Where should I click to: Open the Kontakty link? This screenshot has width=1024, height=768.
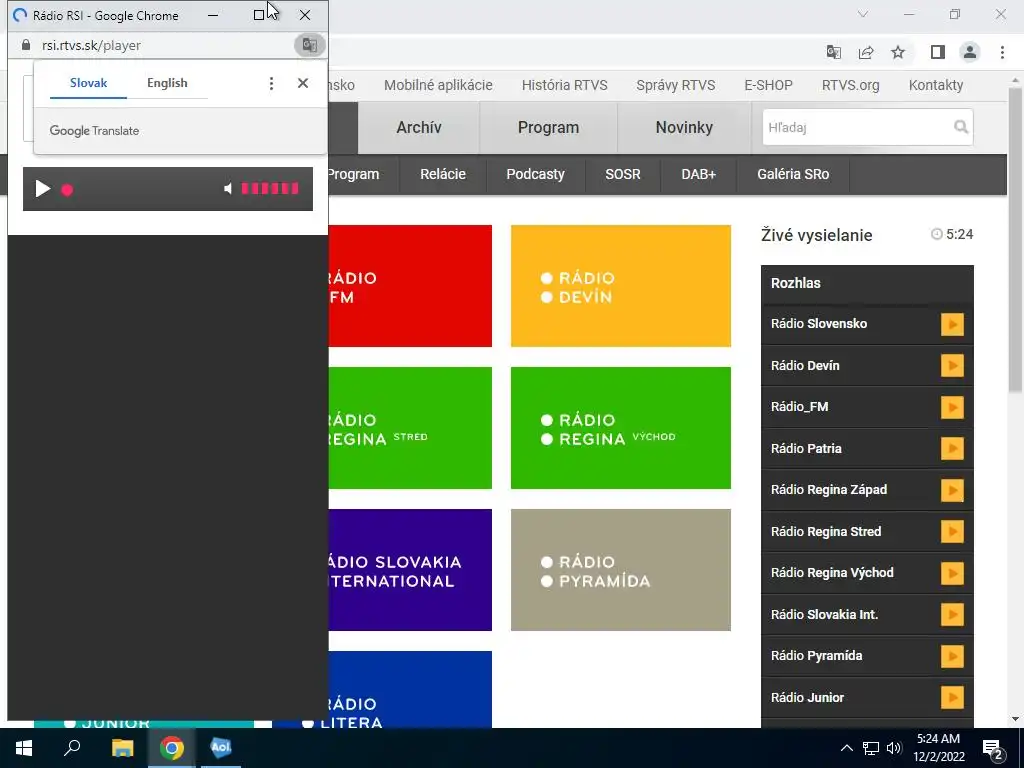click(936, 86)
